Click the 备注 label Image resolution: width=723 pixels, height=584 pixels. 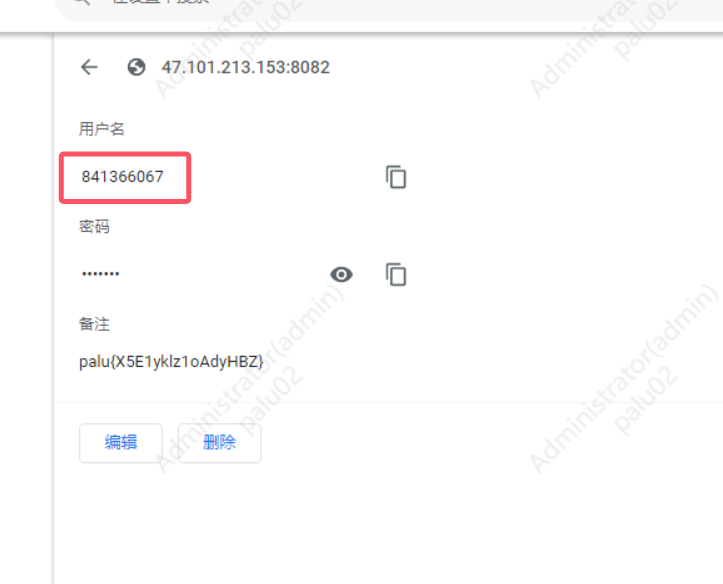pos(94,324)
